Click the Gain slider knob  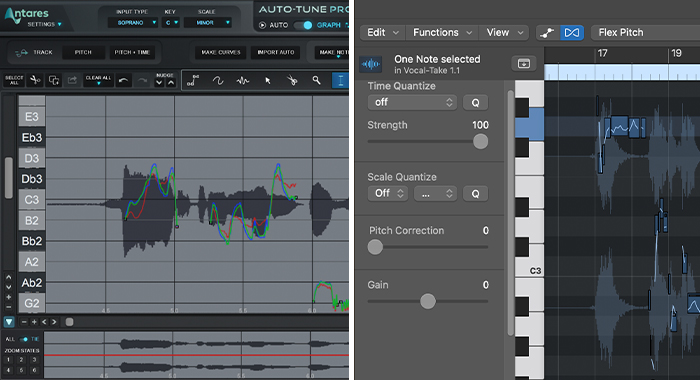pos(428,301)
